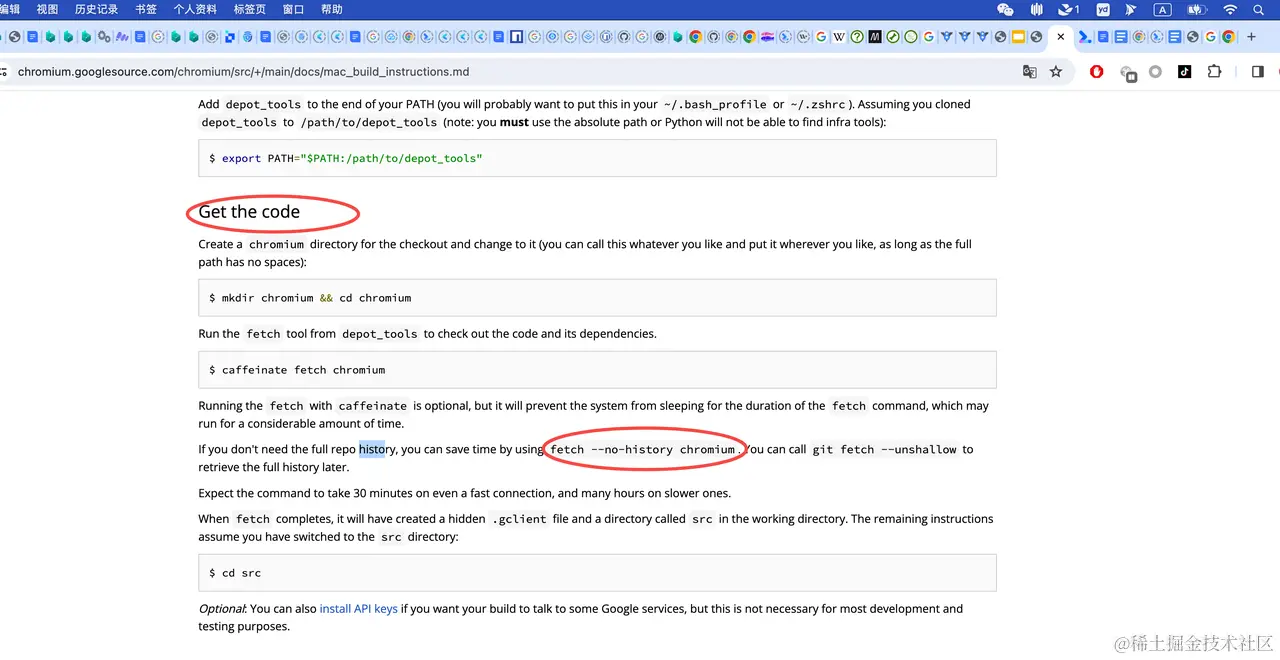Open the 视图 menu
Image resolution: width=1280 pixels, height=660 pixels.
pos(47,9)
